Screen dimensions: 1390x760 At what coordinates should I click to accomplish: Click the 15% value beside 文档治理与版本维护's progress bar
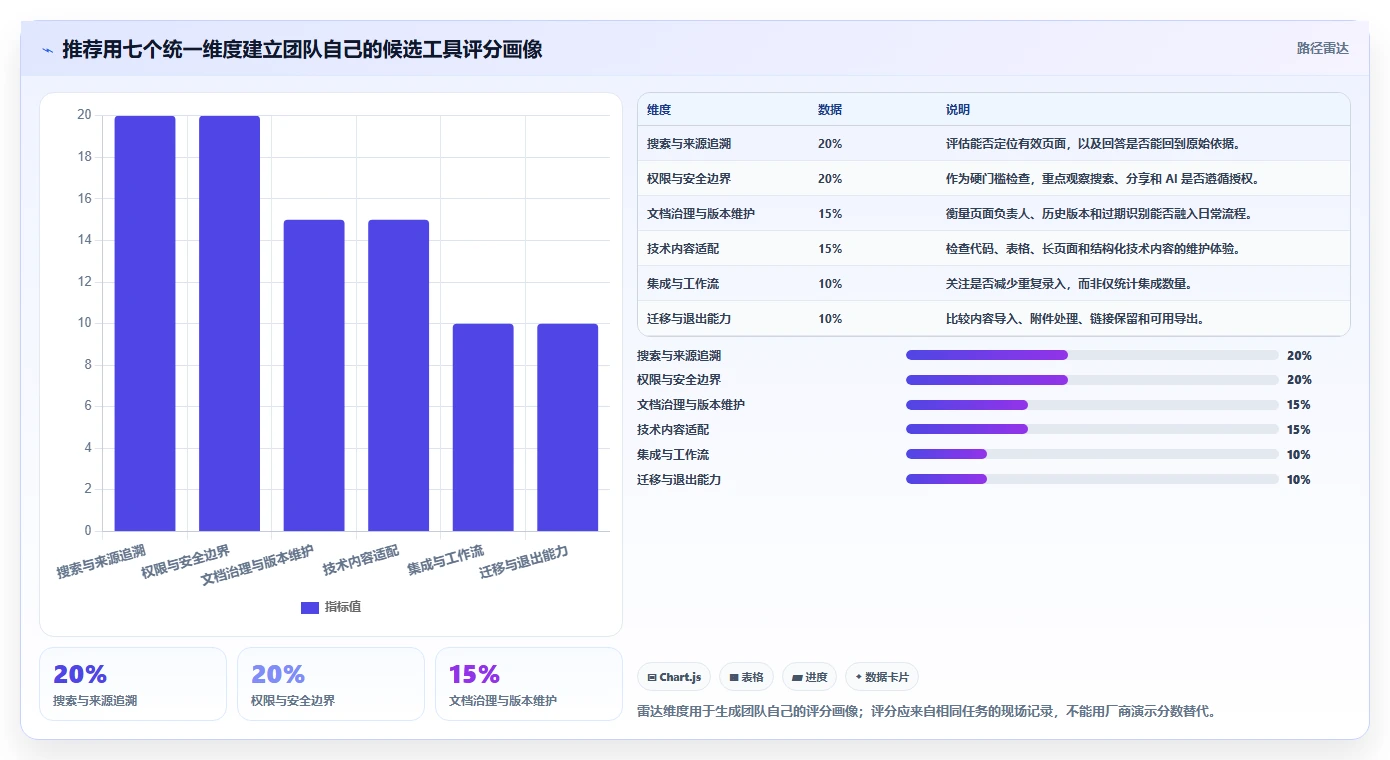[x=1299, y=405]
